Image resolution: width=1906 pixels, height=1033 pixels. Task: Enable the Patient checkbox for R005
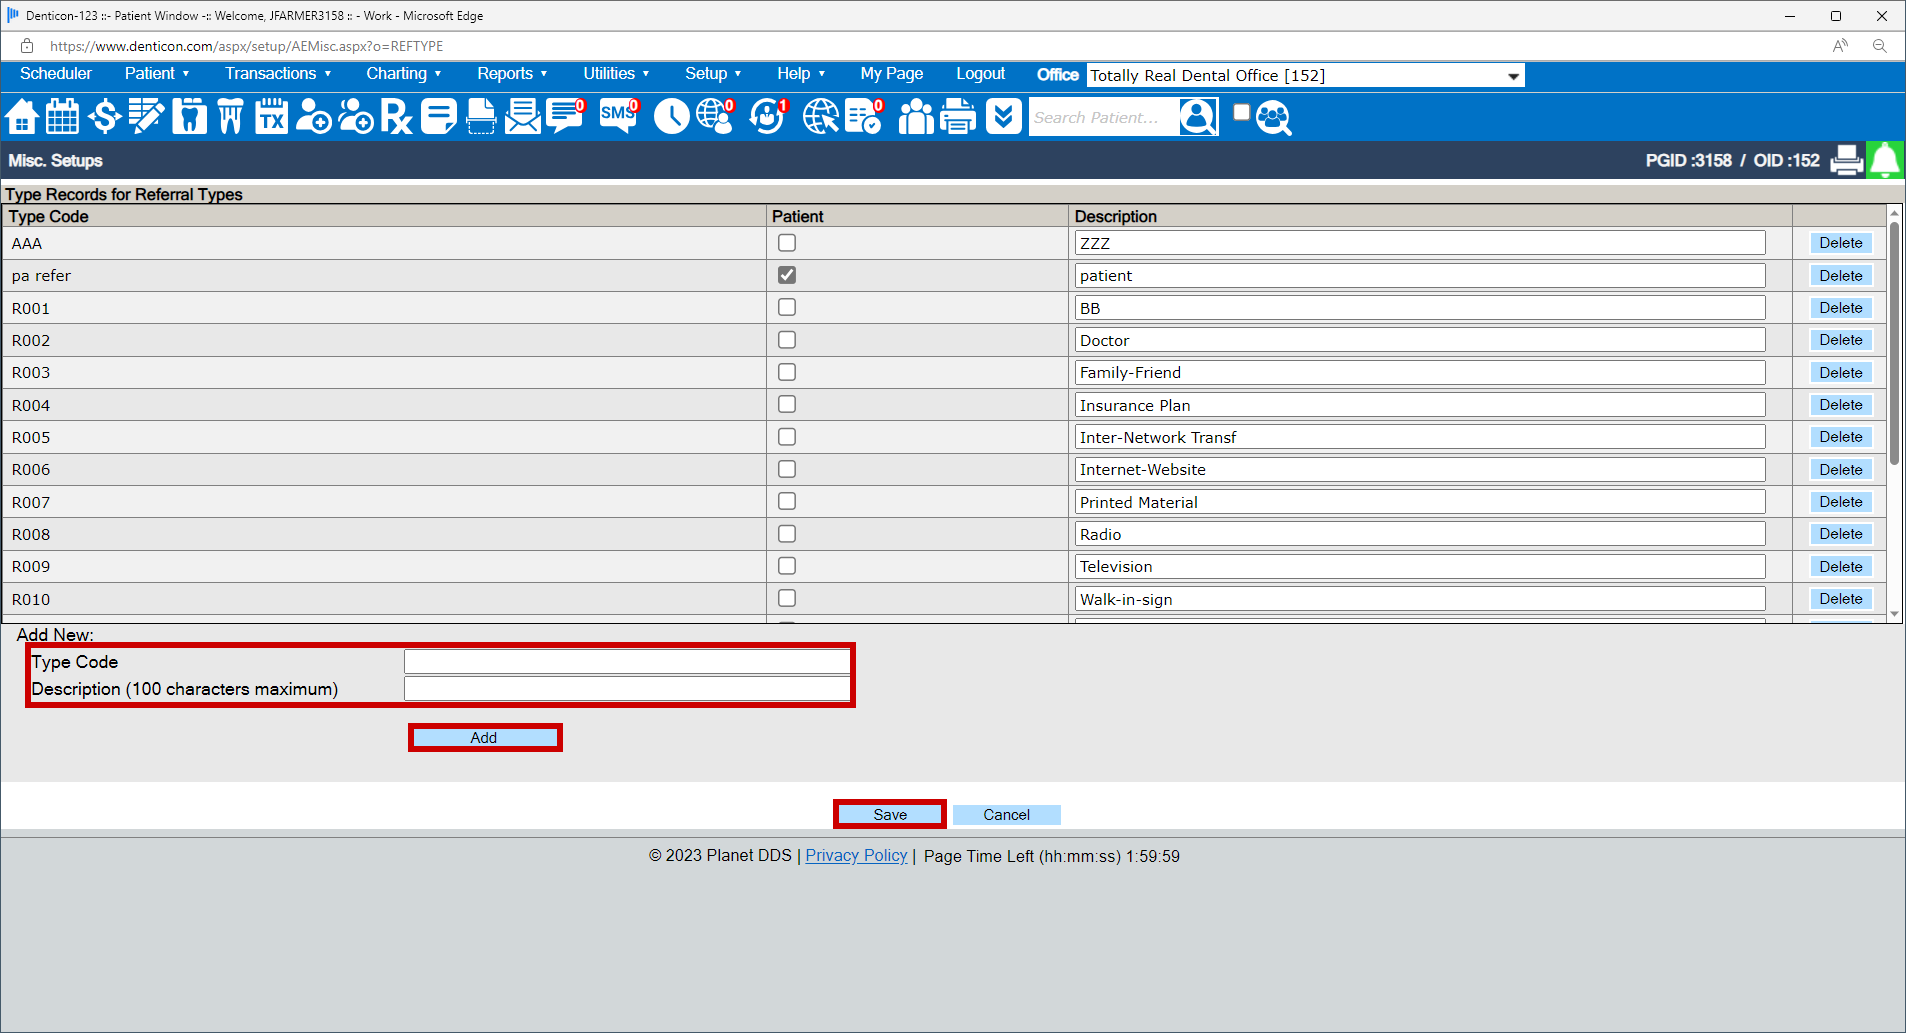(787, 436)
